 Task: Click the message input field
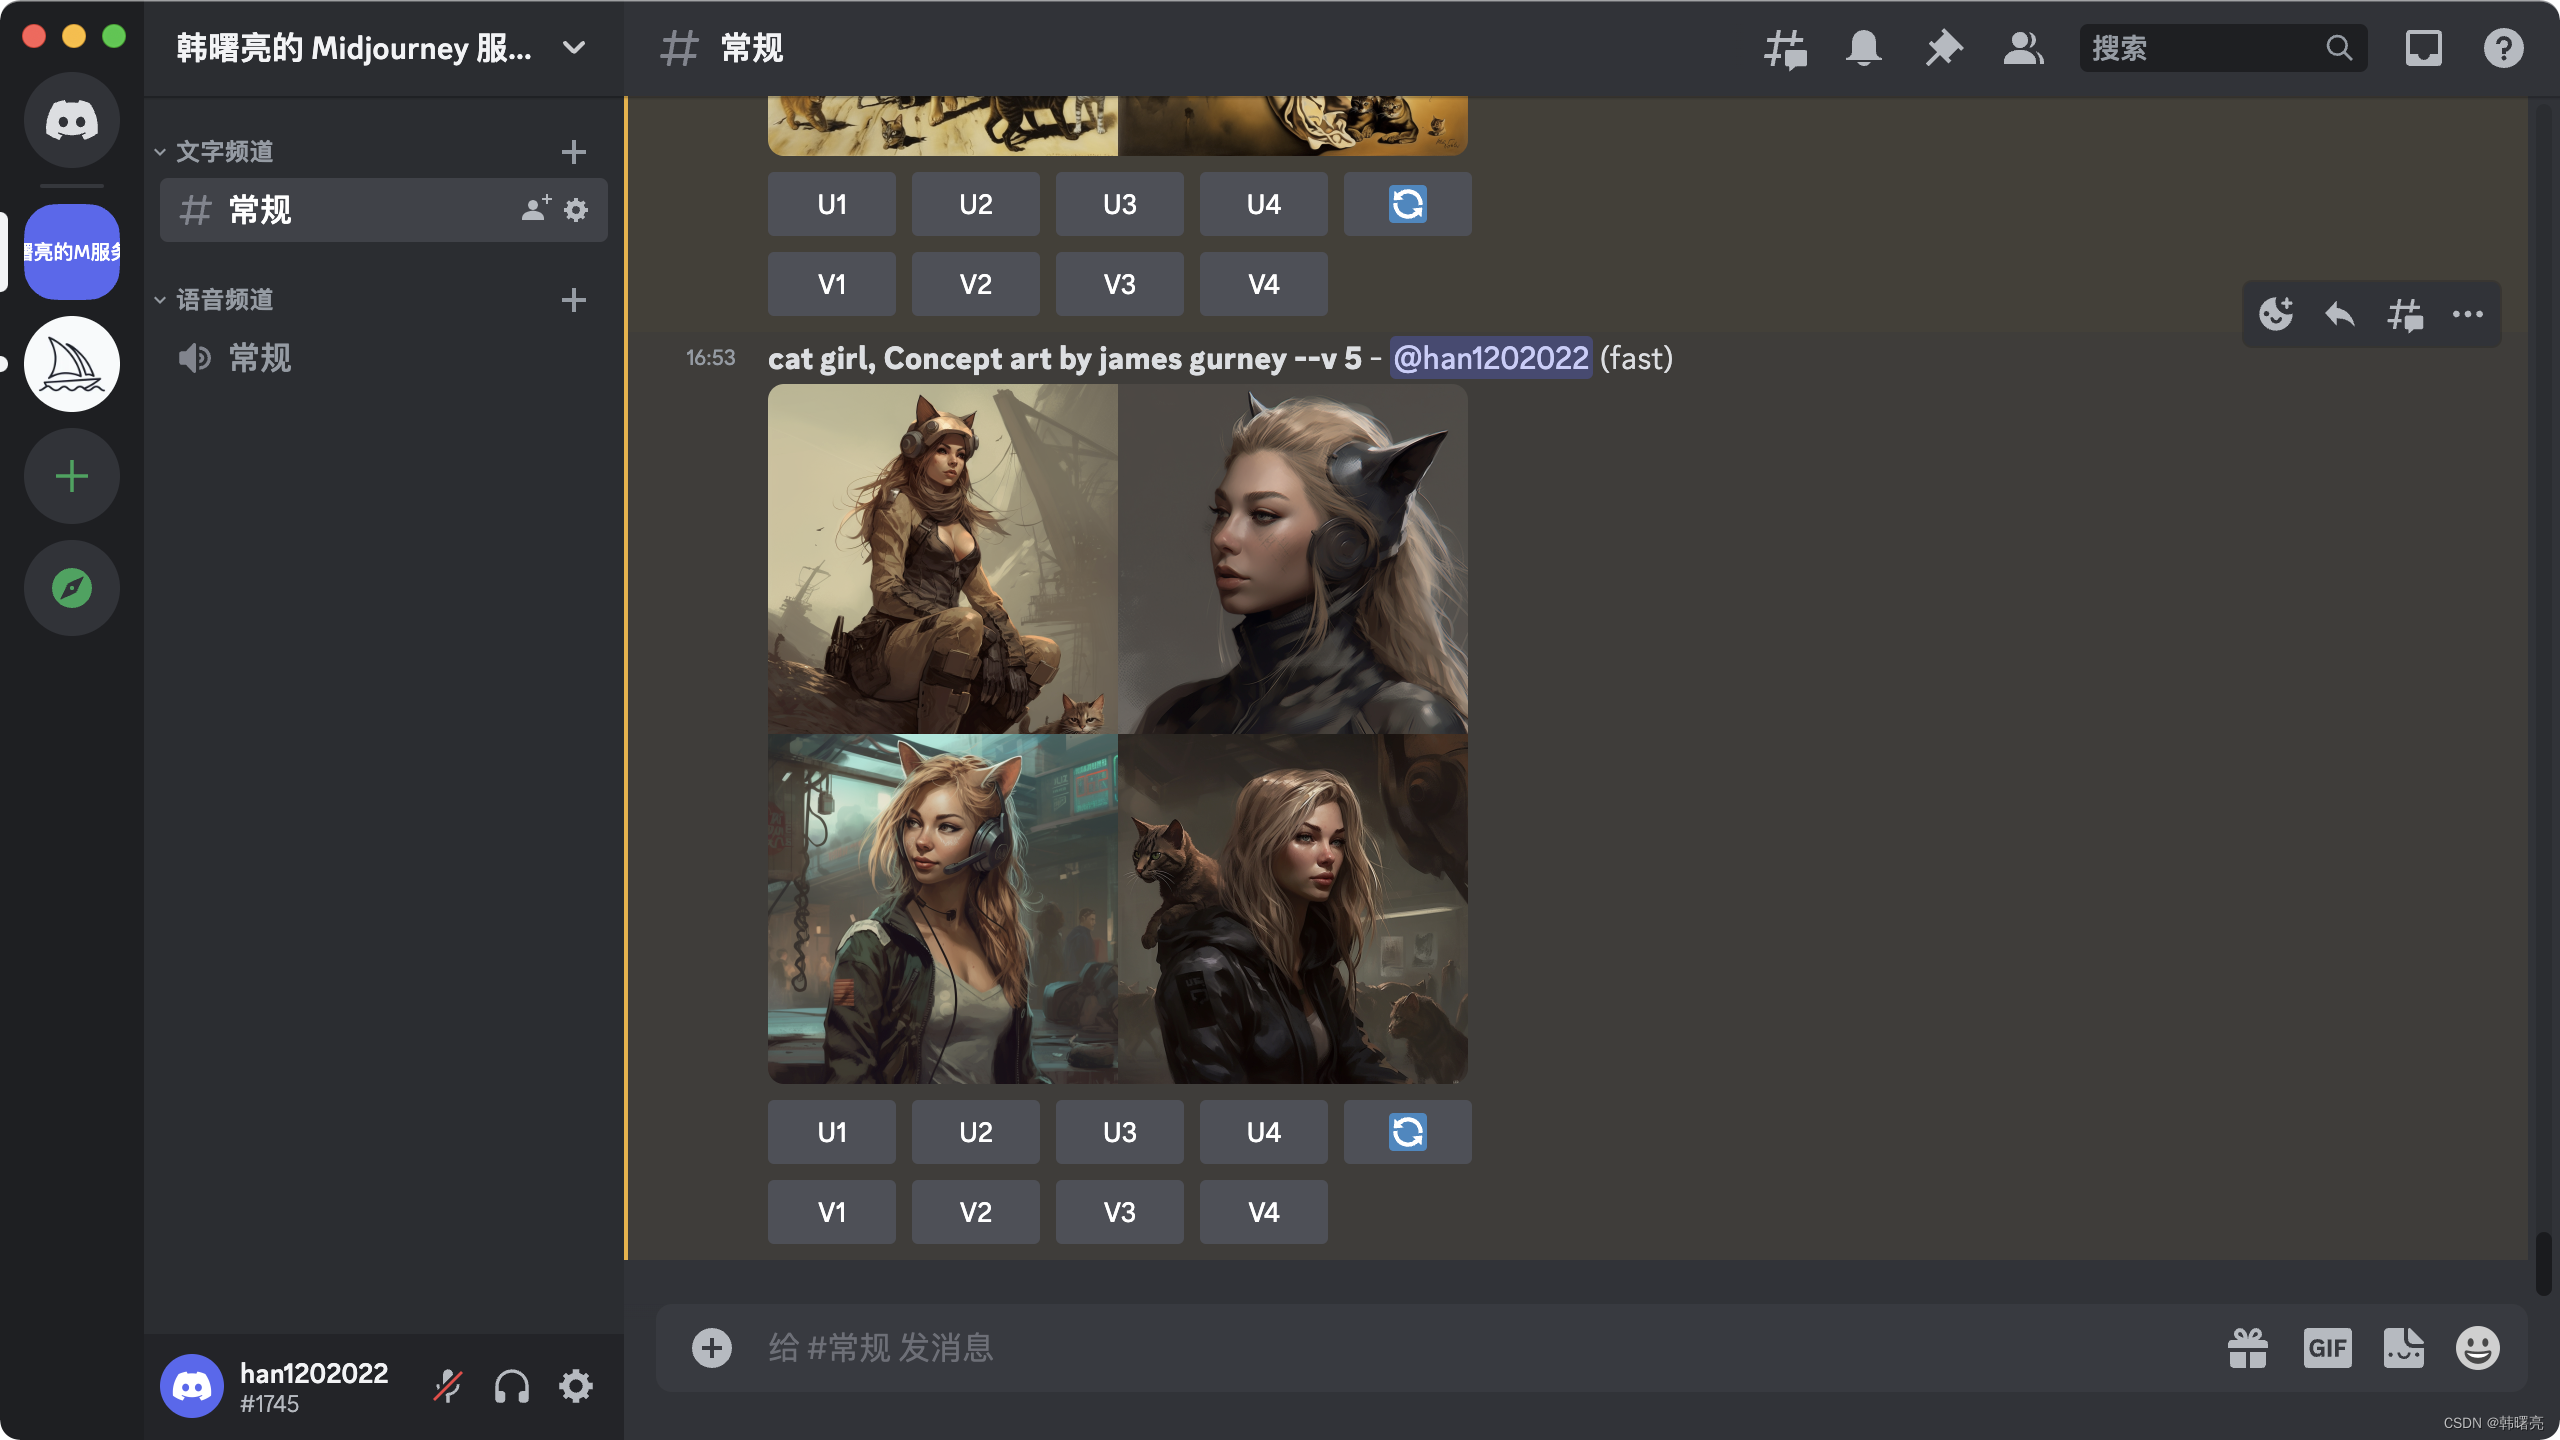[x=1400, y=1348]
